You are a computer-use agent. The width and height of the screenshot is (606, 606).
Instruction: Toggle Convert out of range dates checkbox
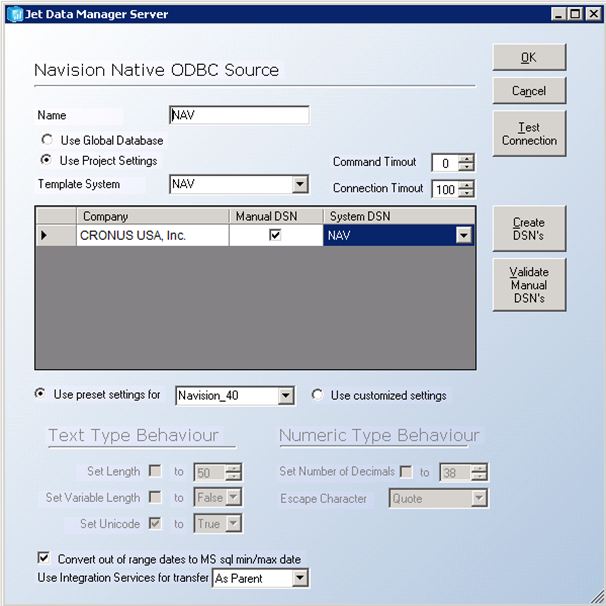tap(44, 558)
